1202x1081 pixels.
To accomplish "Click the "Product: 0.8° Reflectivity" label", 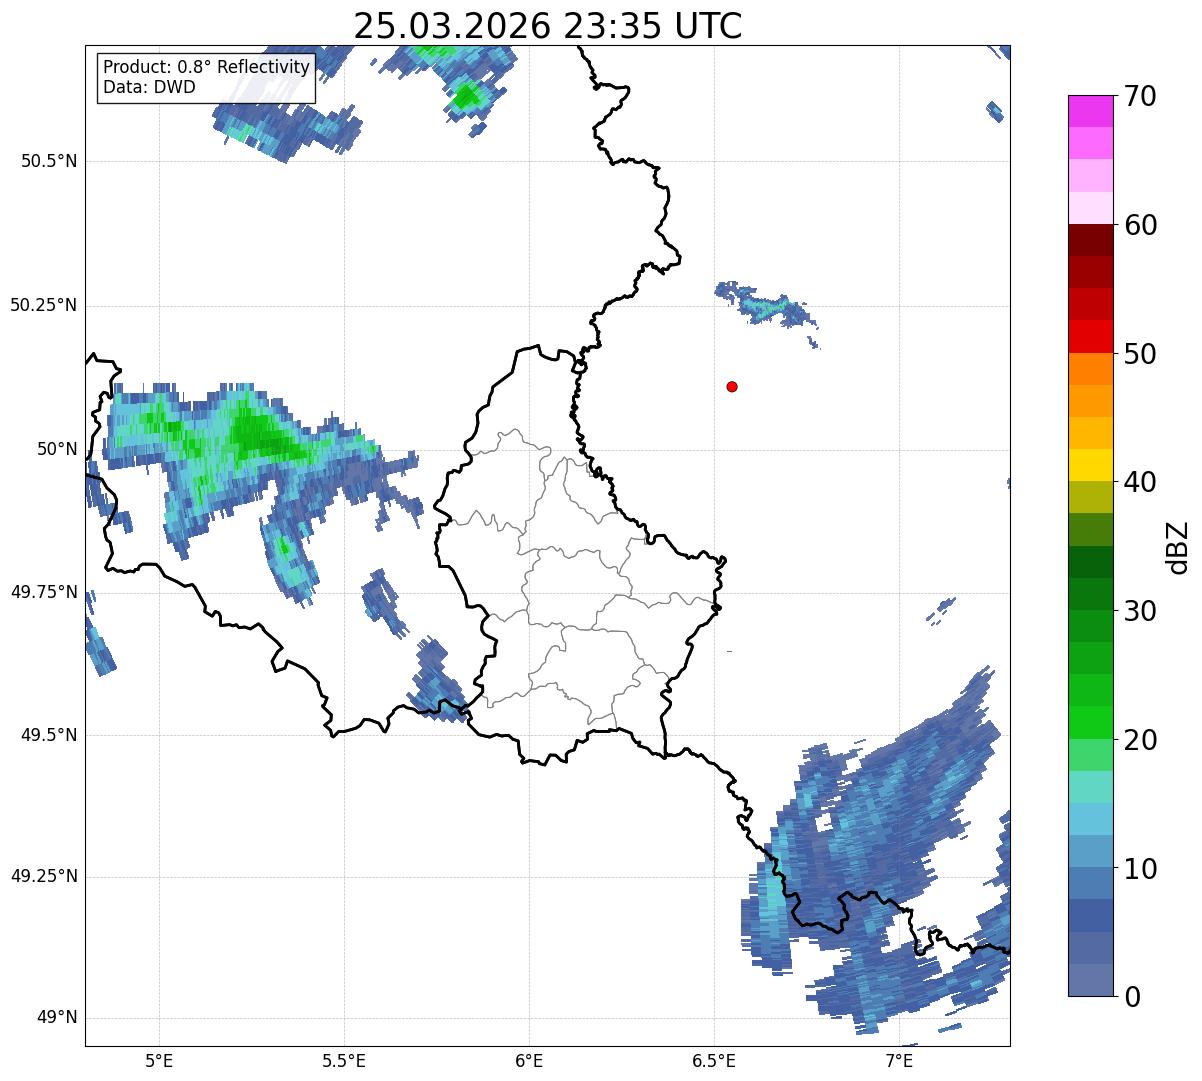I will tap(207, 67).
